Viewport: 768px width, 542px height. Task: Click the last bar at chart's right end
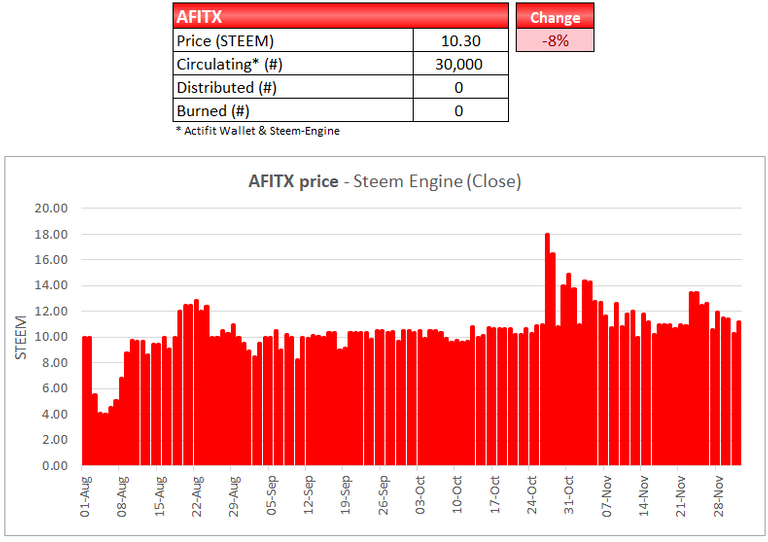[739, 393]
